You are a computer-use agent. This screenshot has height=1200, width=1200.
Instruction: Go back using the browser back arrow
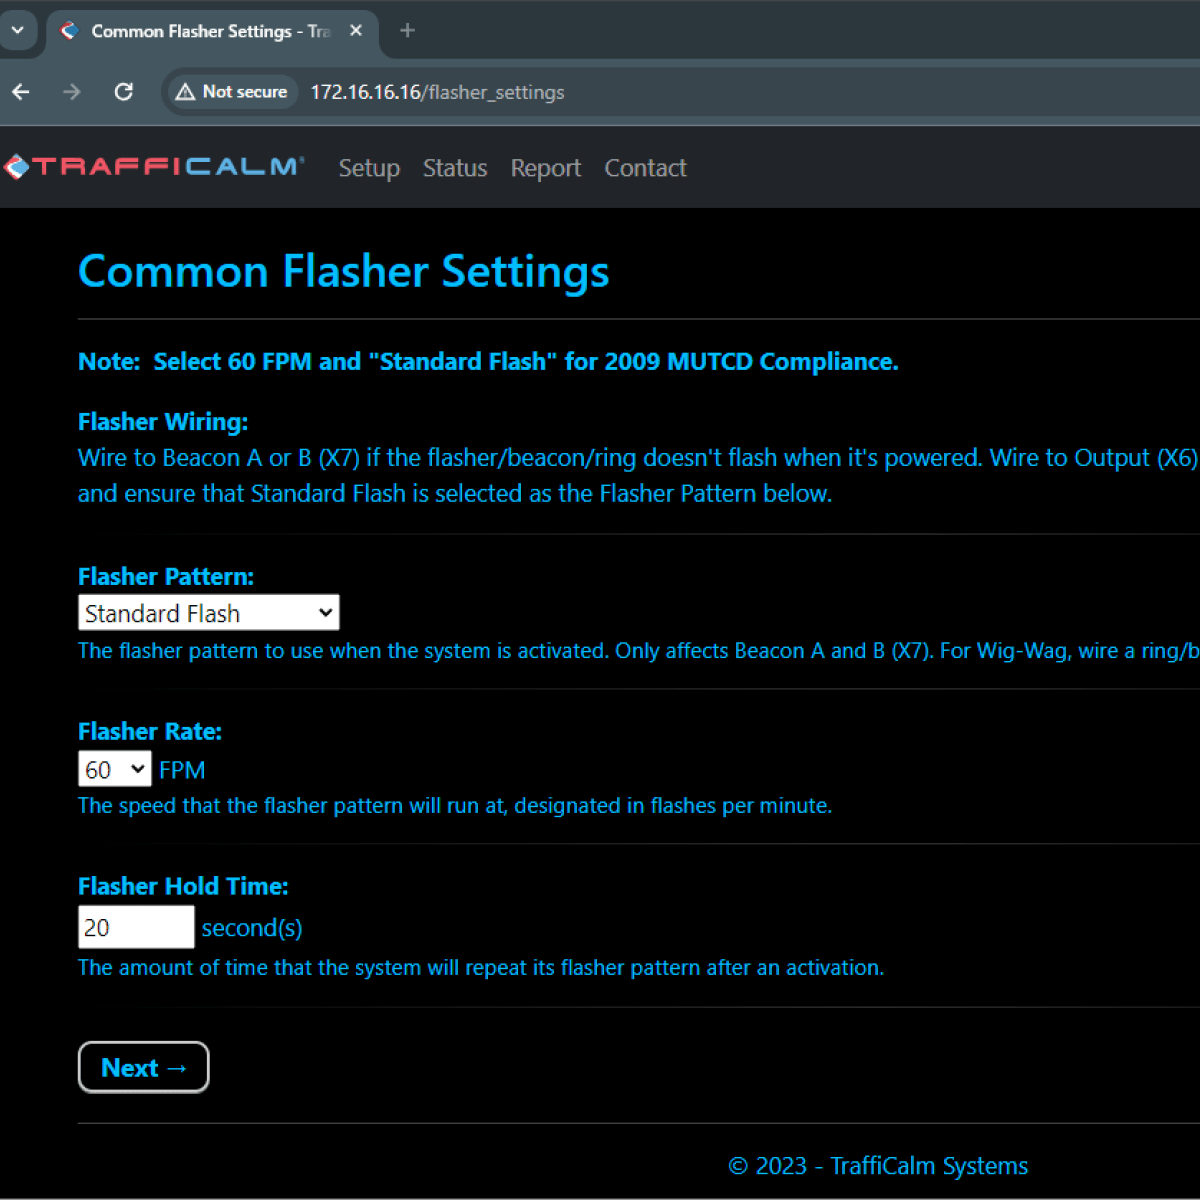pos(21,92)
